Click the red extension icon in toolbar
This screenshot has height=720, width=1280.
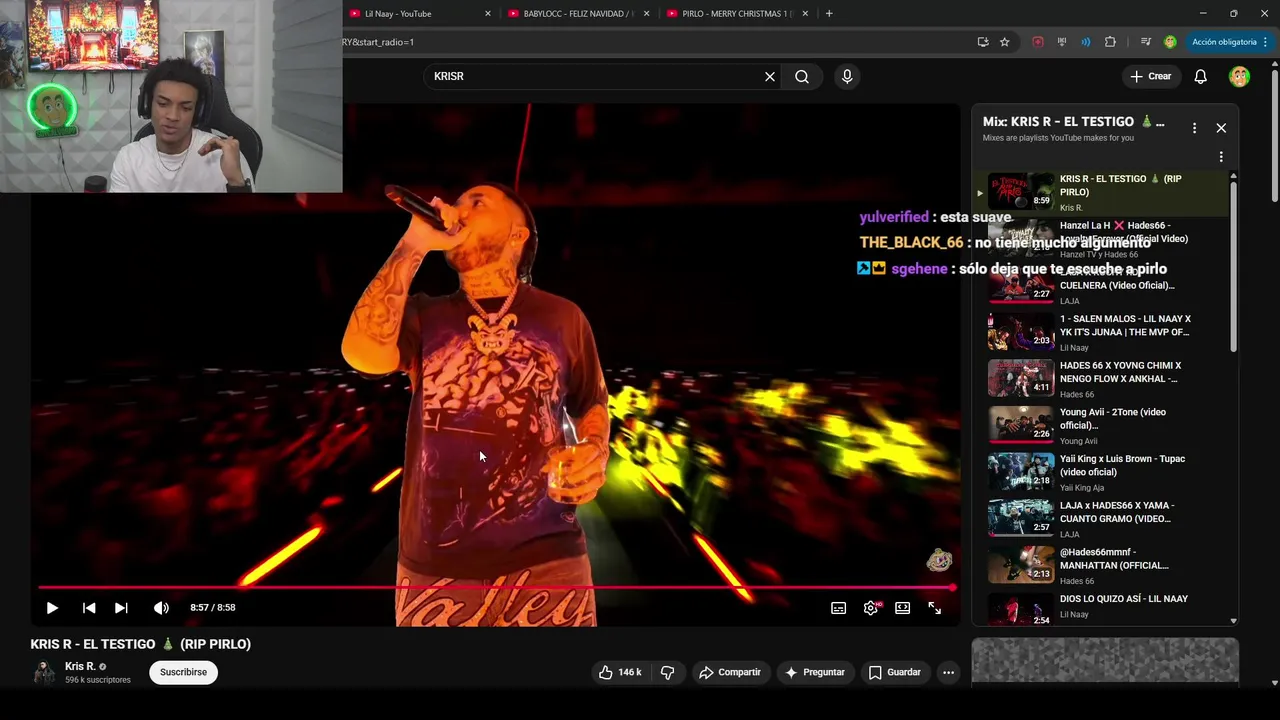[x=1038, y=42]
